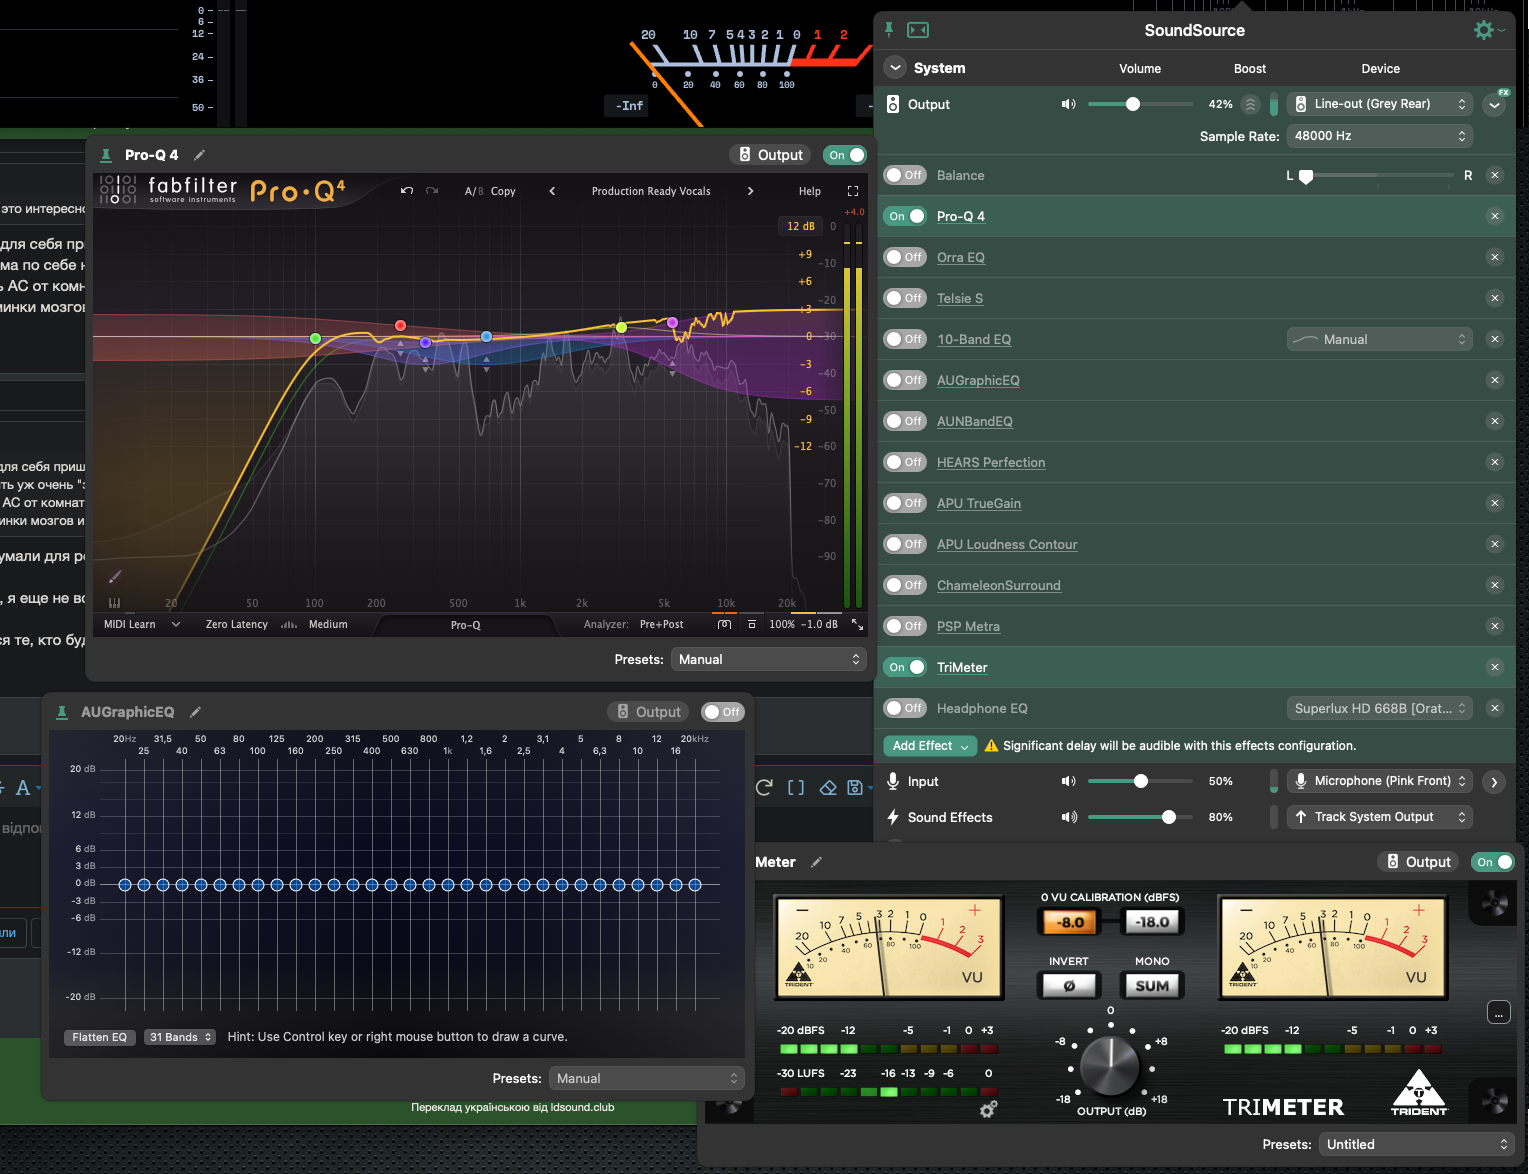Click Copy in the Pro-Q 4 top bar
The width and height of the screenshot is (1529, 1174).
pos(503,191)
